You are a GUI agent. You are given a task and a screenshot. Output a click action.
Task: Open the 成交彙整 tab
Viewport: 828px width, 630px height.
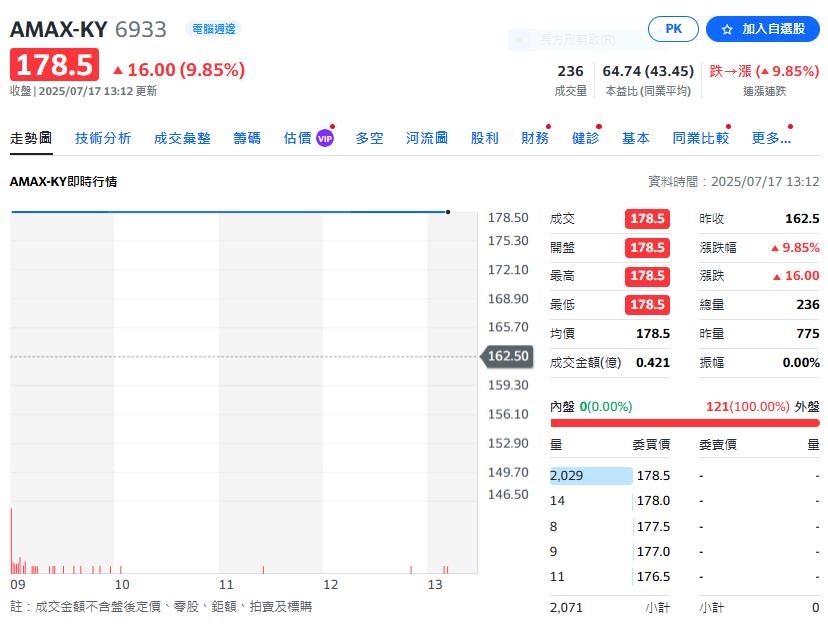(x=182, y=139)
